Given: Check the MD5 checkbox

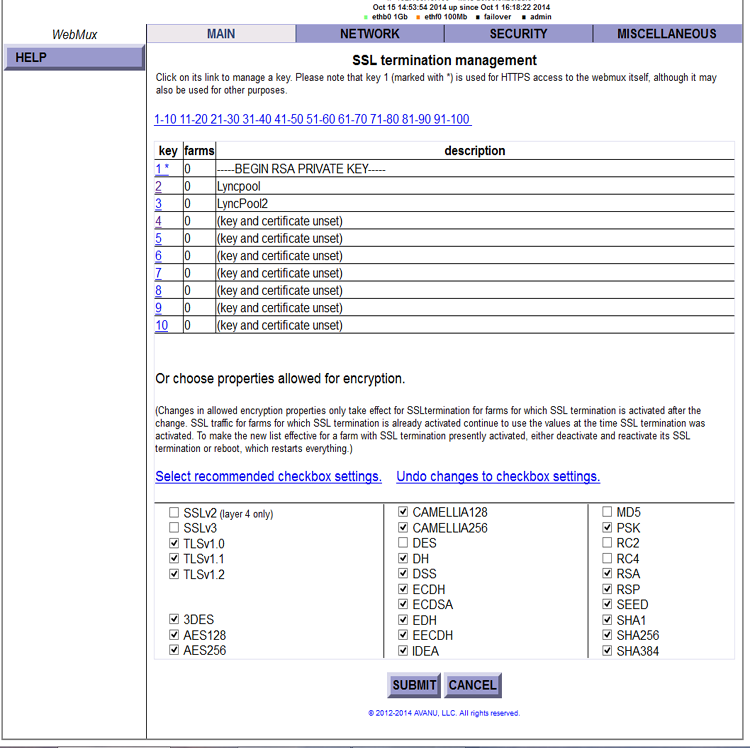Looking at the screenshot, I should [607, 513].
